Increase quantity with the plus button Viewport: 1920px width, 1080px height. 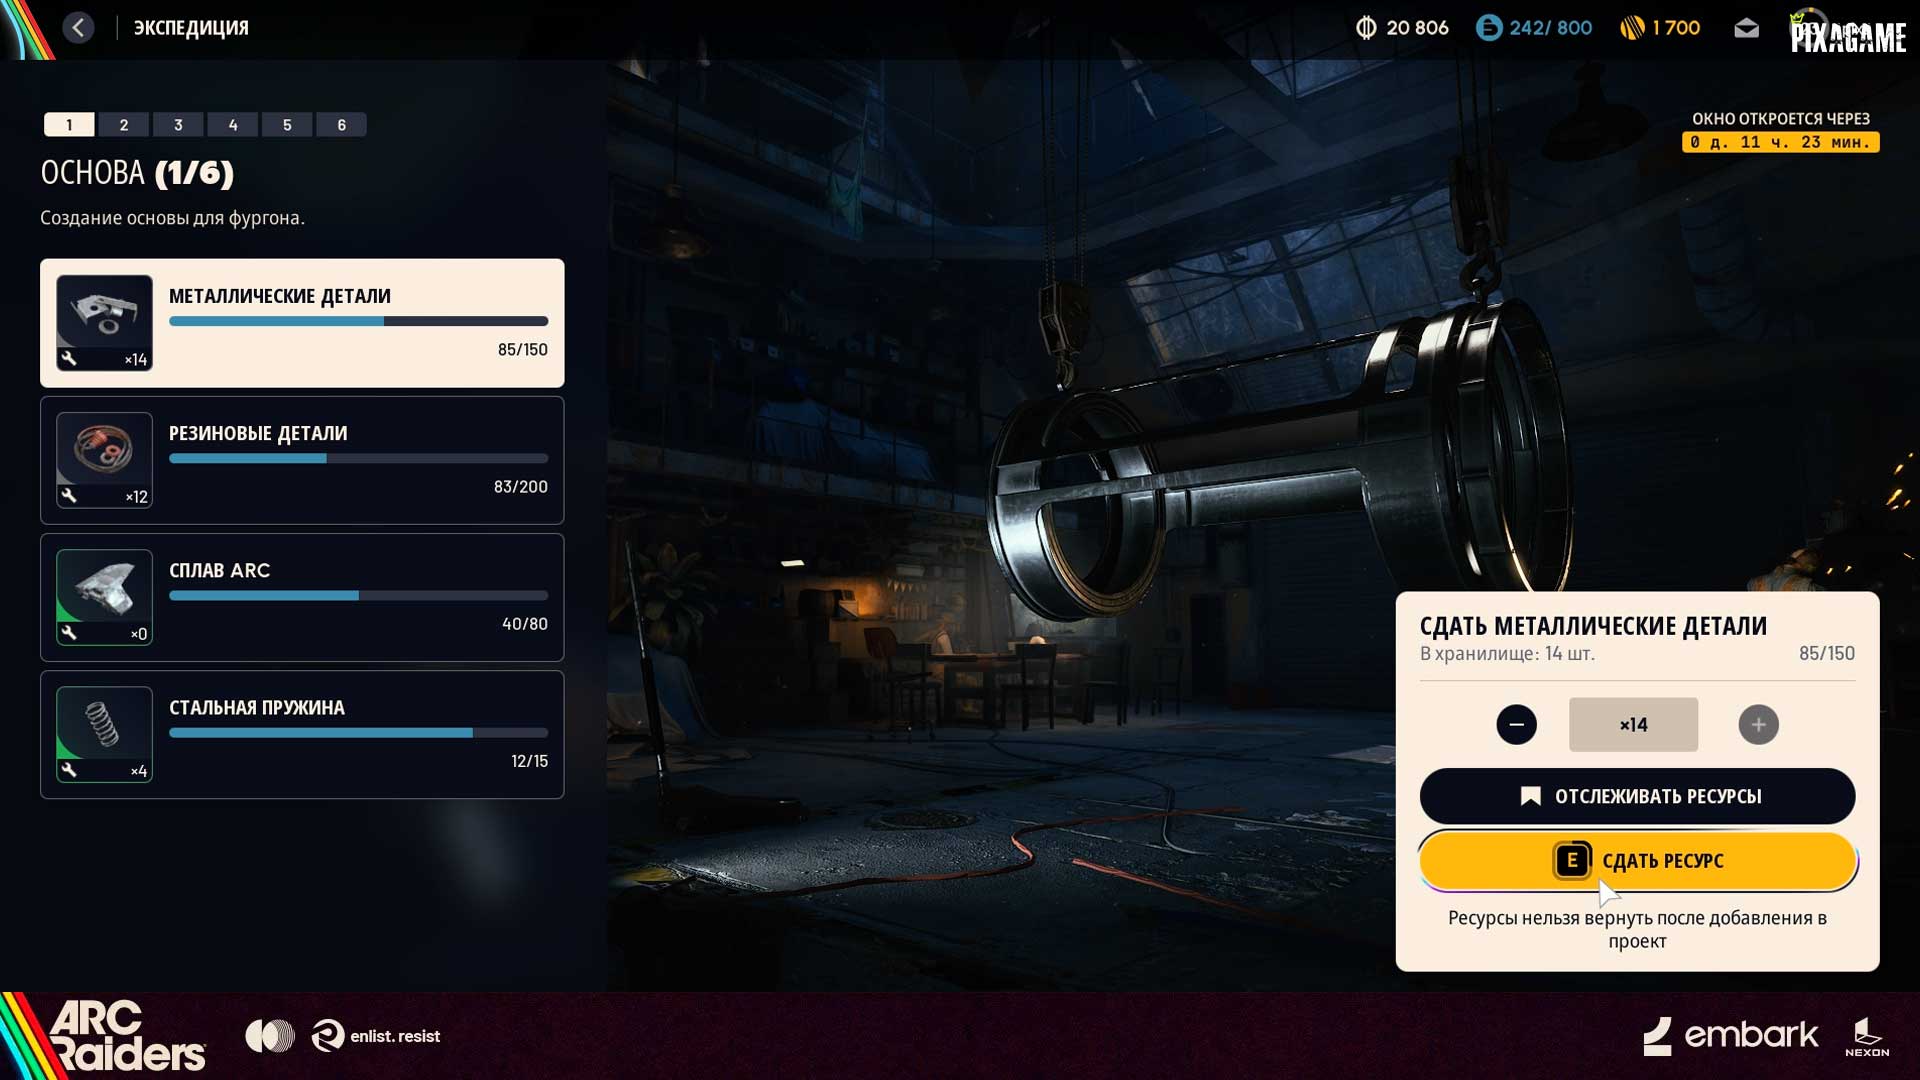point(1758,724)
